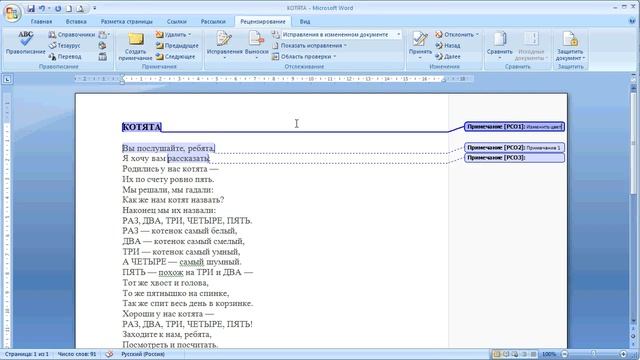Delete comment with Удалить
This screenshot has width=640, height=360.
click(x=171, y=35)
